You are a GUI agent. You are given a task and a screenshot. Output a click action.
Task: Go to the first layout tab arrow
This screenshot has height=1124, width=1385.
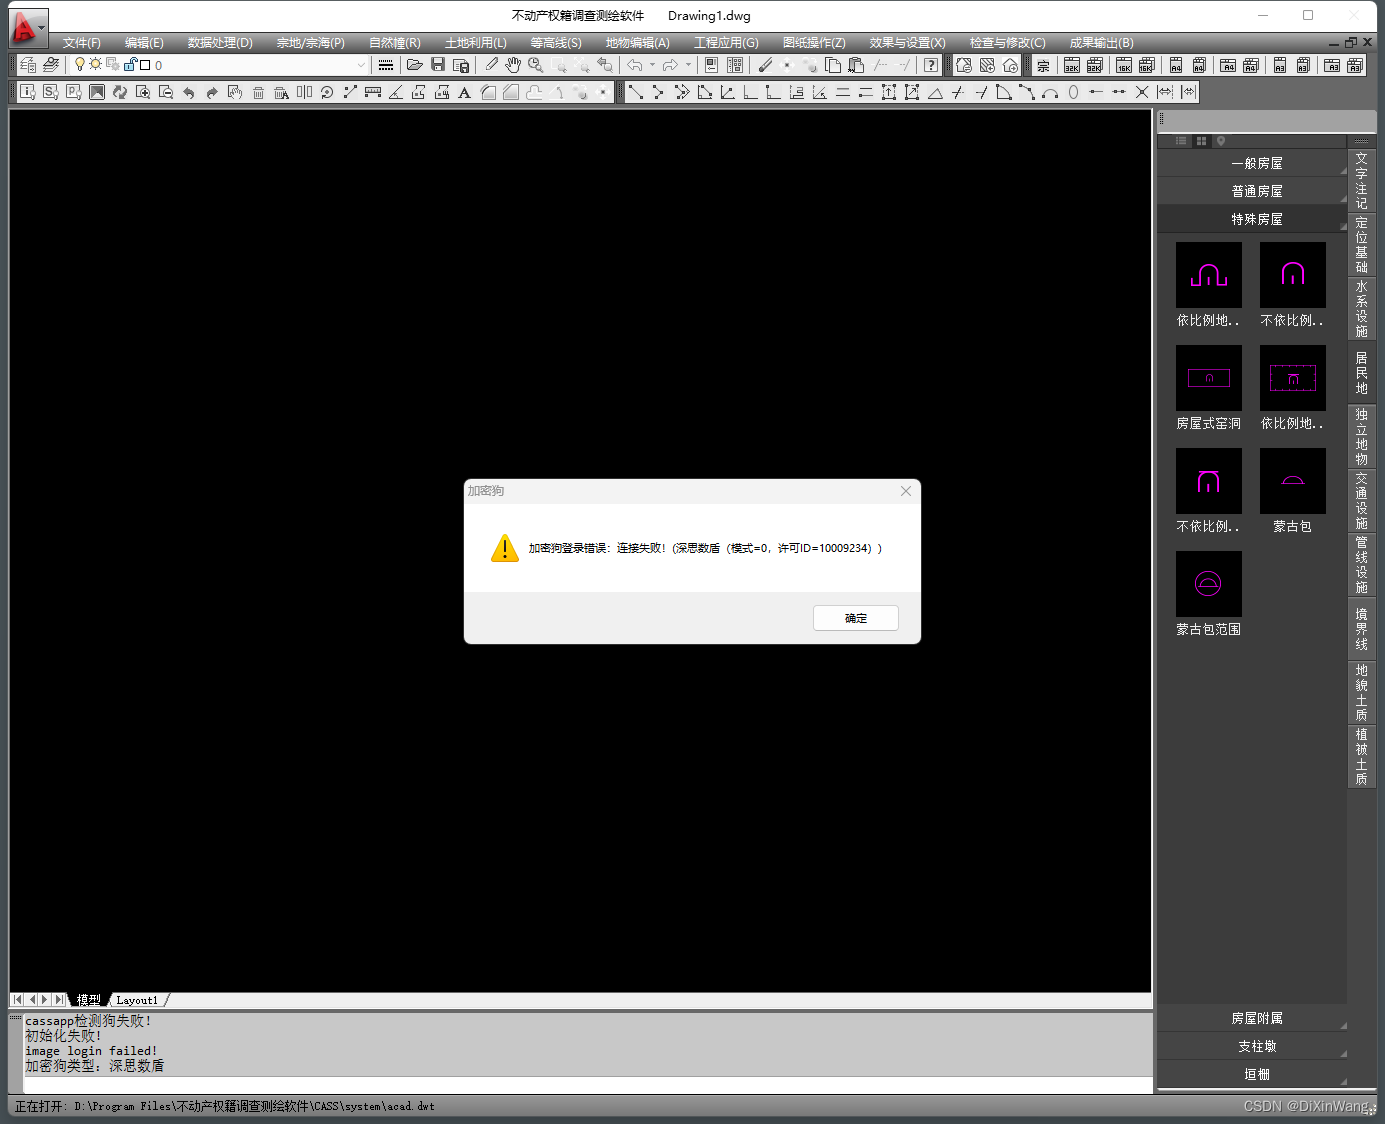pyautogui.click(x=17, y=999)
